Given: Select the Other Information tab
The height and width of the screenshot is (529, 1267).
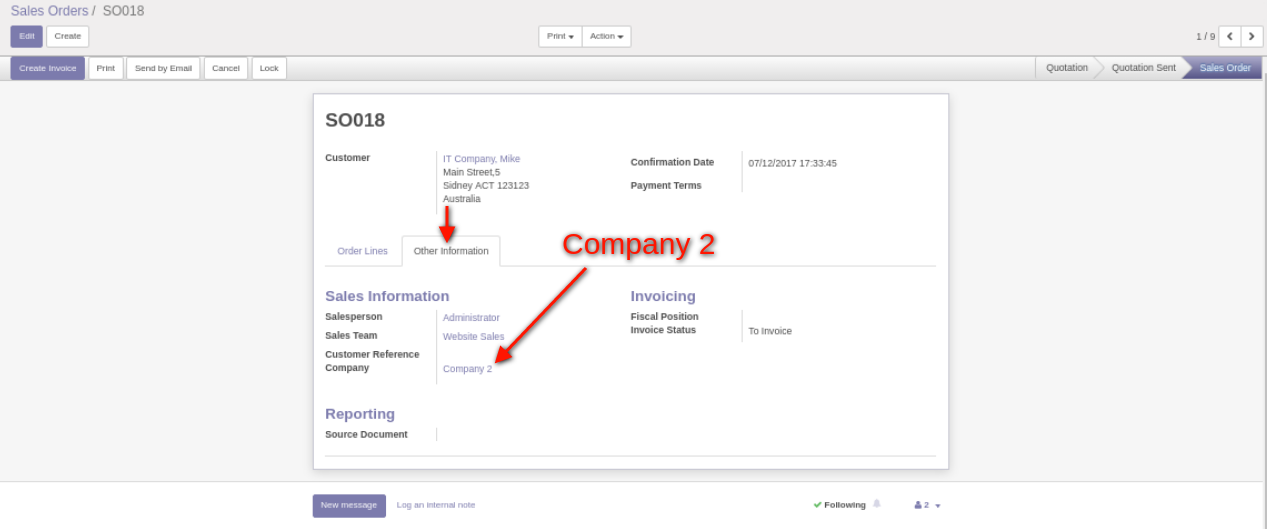Looking at the screenshot, I should (451, 251).
